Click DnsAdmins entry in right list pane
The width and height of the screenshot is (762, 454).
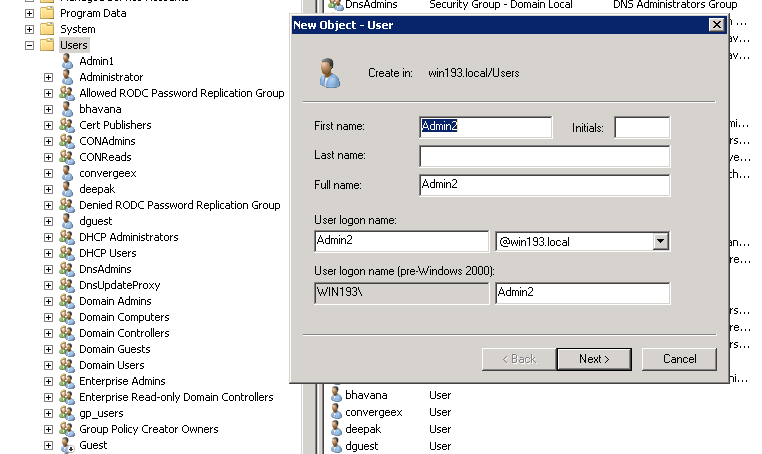click(x=371, y=5)
